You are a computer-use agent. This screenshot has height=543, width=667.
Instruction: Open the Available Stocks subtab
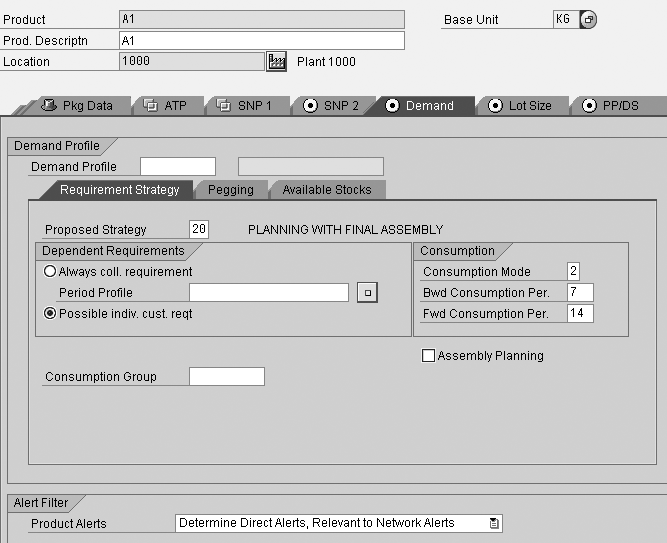click(x=327, y=190)
